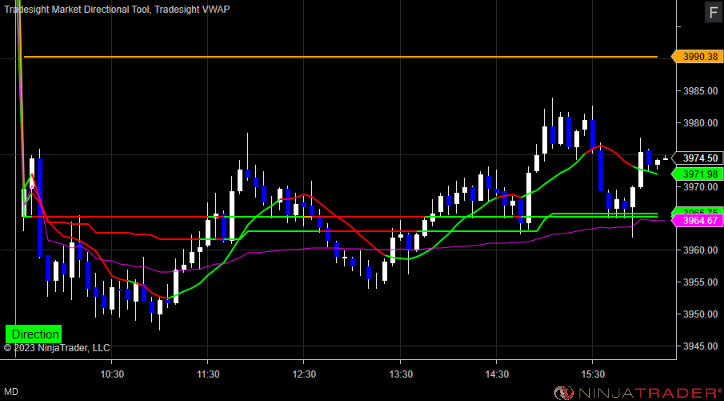
Task: Click the 15:30 time axis label
Action: (x=593, y=373)
